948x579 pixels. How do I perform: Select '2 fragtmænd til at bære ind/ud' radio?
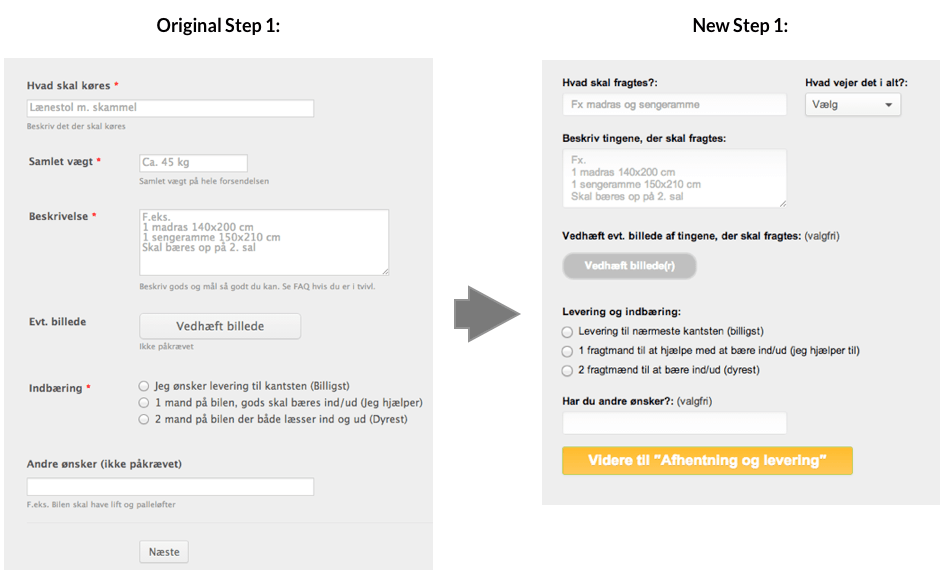coord(568,370)
